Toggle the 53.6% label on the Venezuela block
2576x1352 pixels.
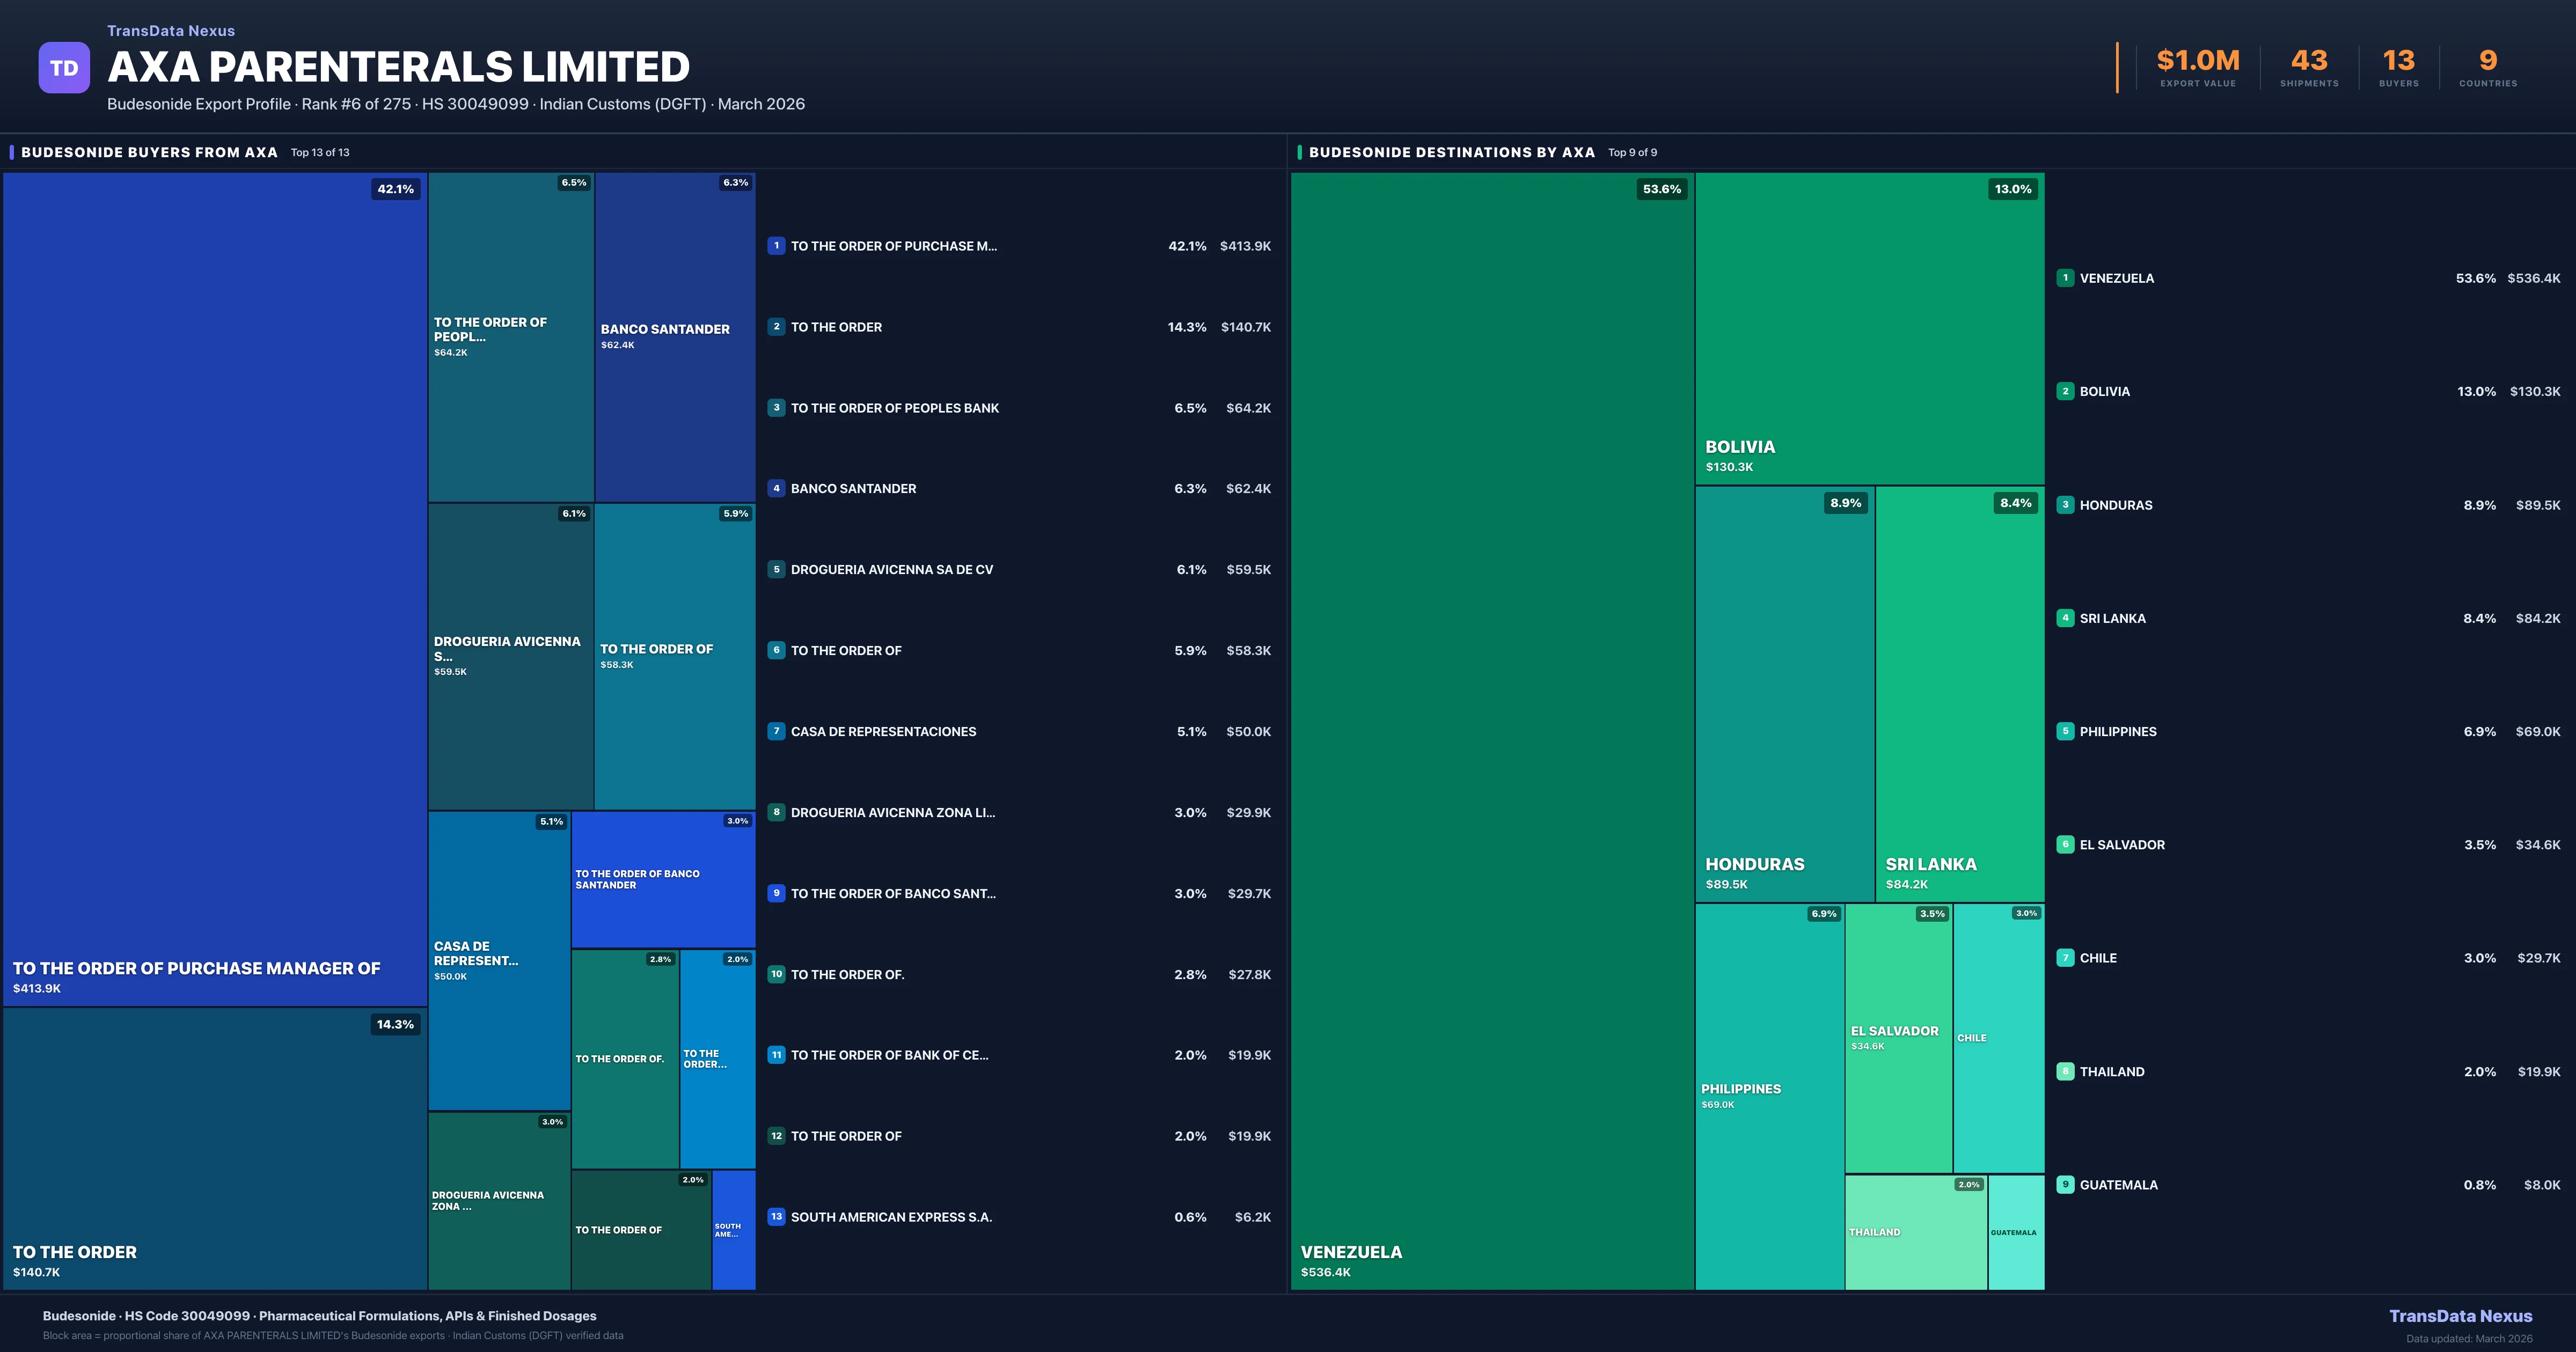pyautogui.click(x=1661, y=188)
